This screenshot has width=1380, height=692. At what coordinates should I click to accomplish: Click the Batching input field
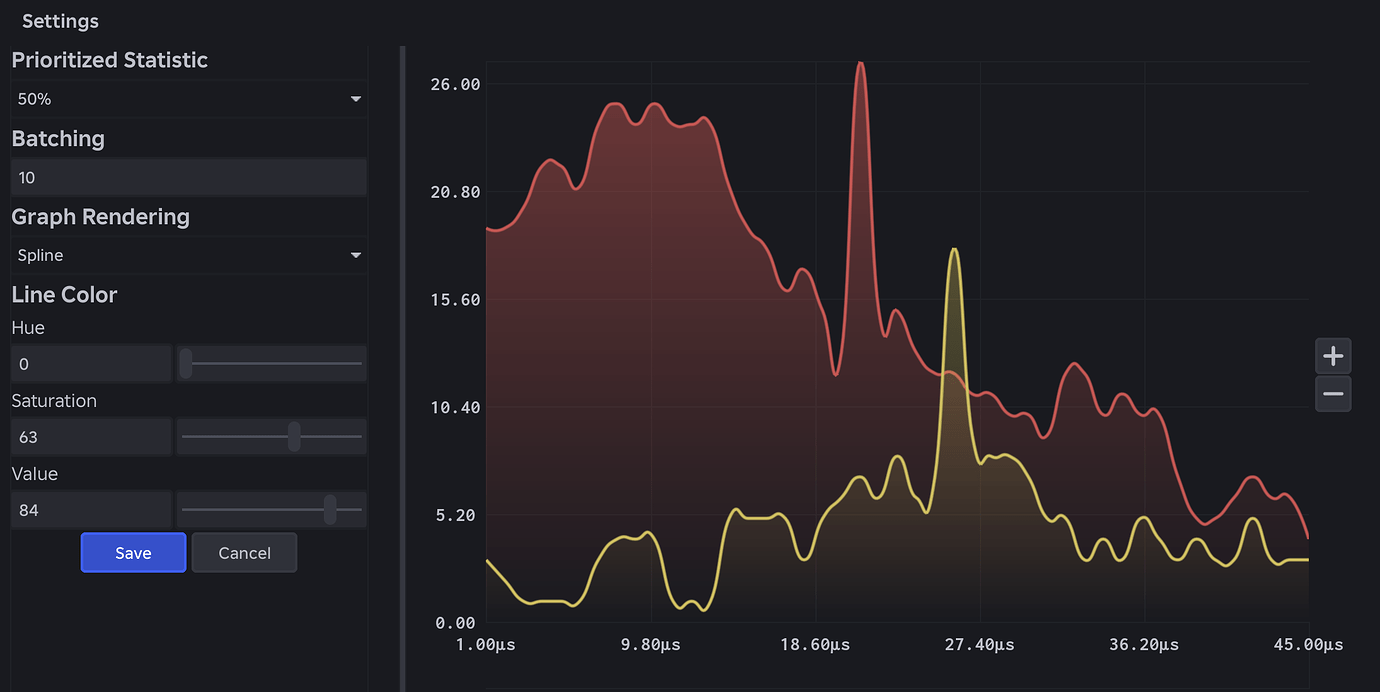click(189, 177)
